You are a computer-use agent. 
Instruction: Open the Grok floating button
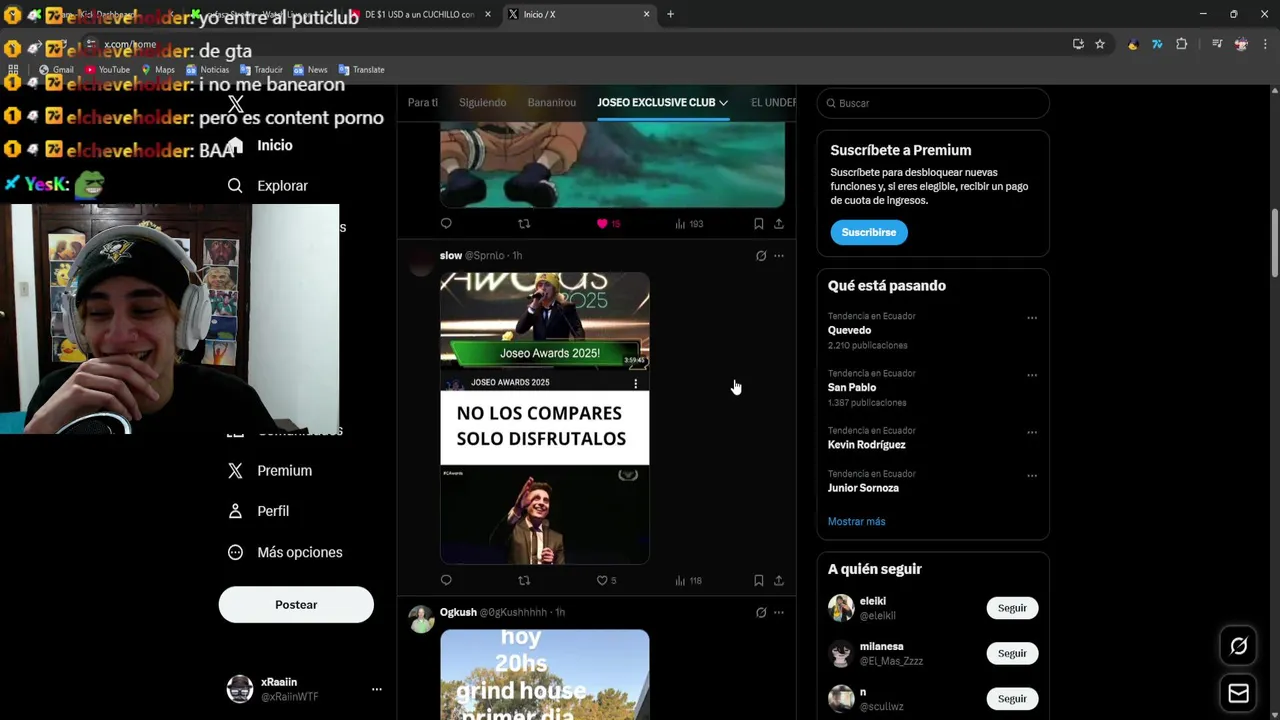pyautogui.click(x=1238, y=646)
